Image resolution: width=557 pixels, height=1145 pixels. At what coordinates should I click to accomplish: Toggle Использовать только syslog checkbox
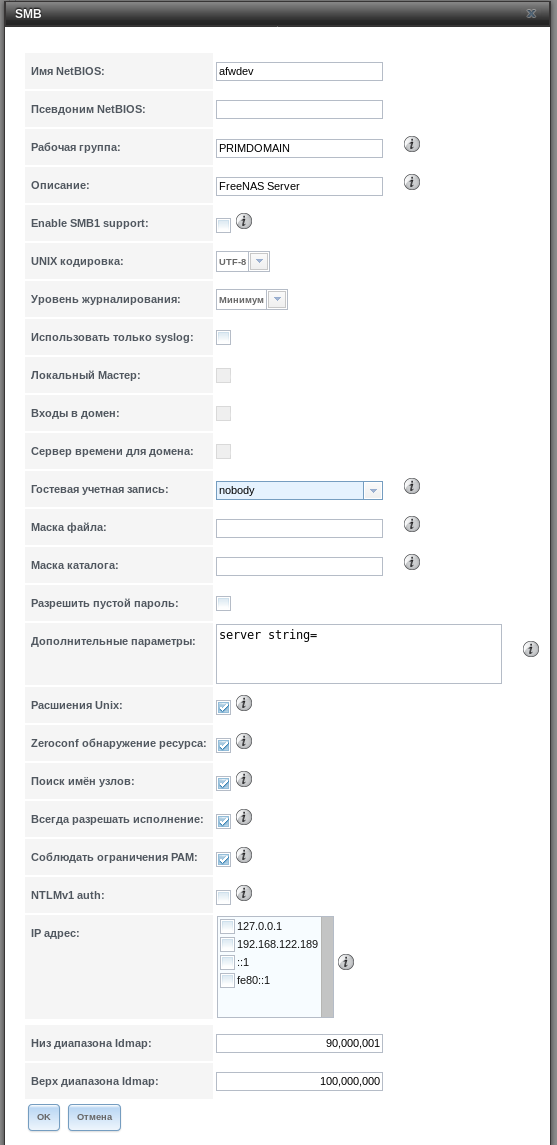point(223,337)
